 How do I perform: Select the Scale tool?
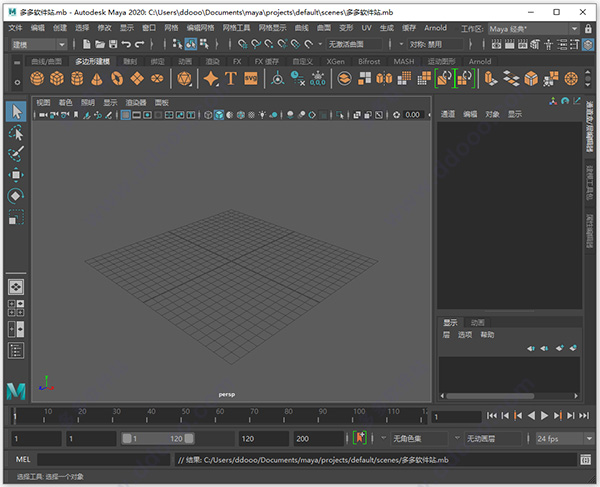point(16,219)
